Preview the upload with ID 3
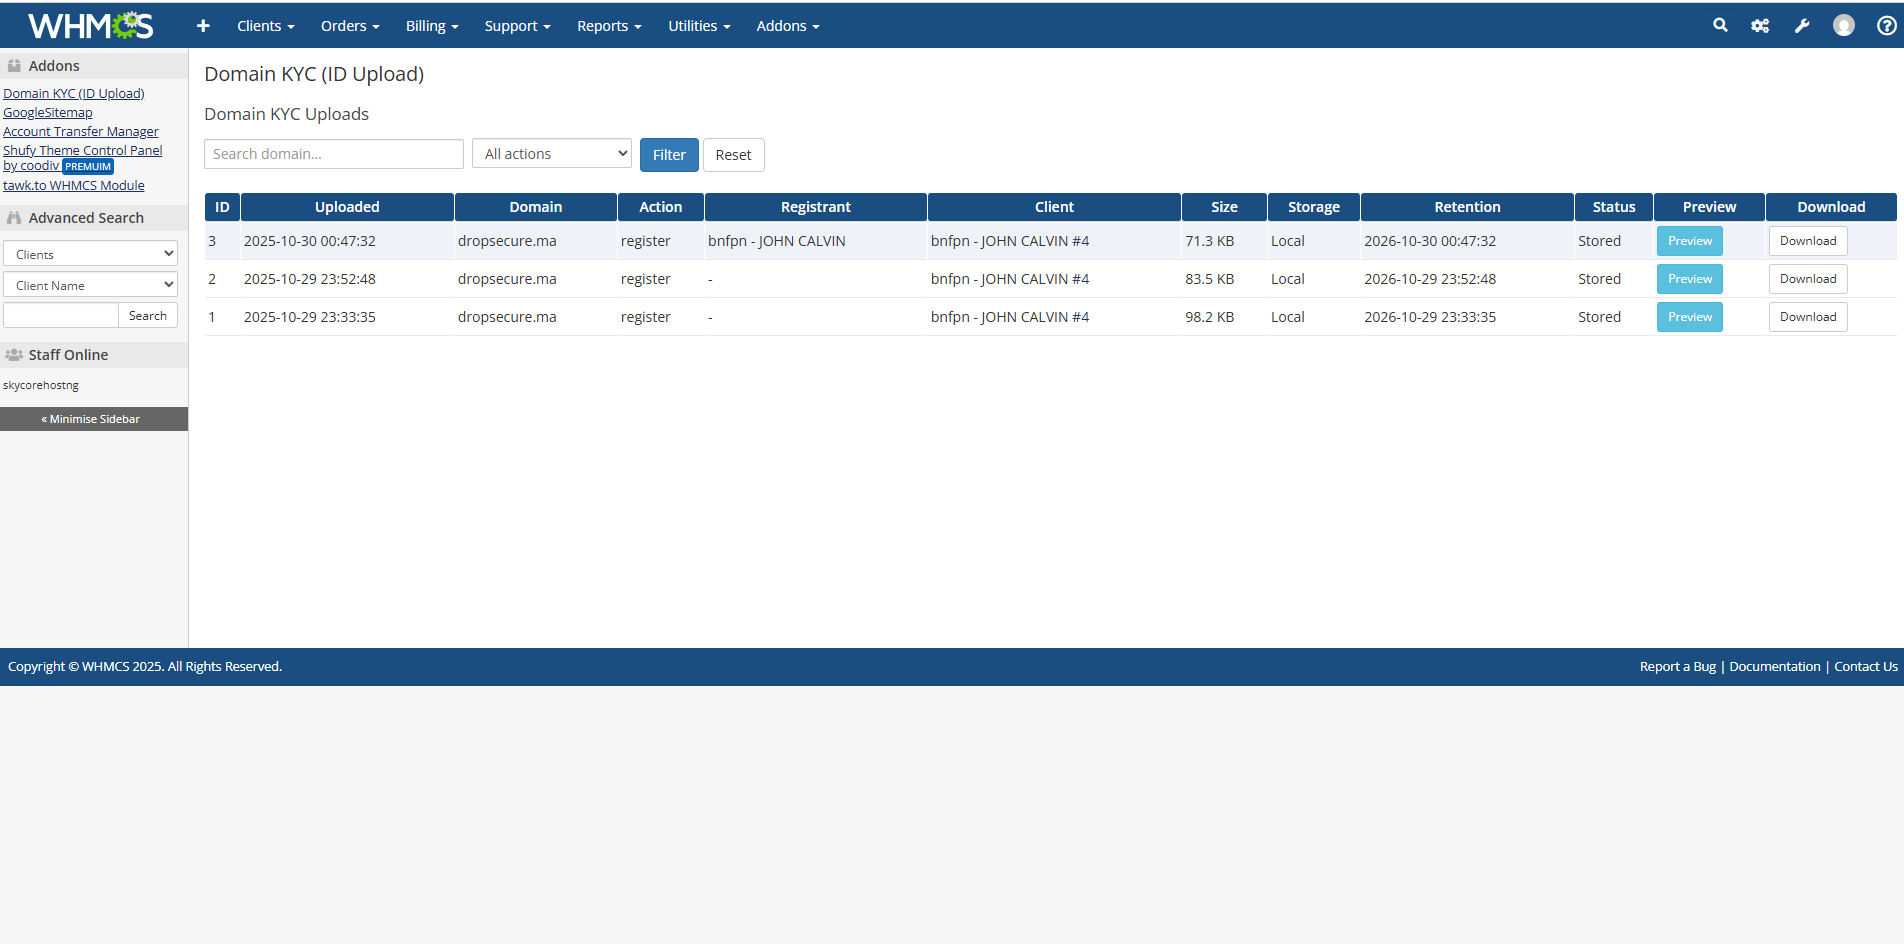This screenshot has width=1904, height=944. [1689, 241]
